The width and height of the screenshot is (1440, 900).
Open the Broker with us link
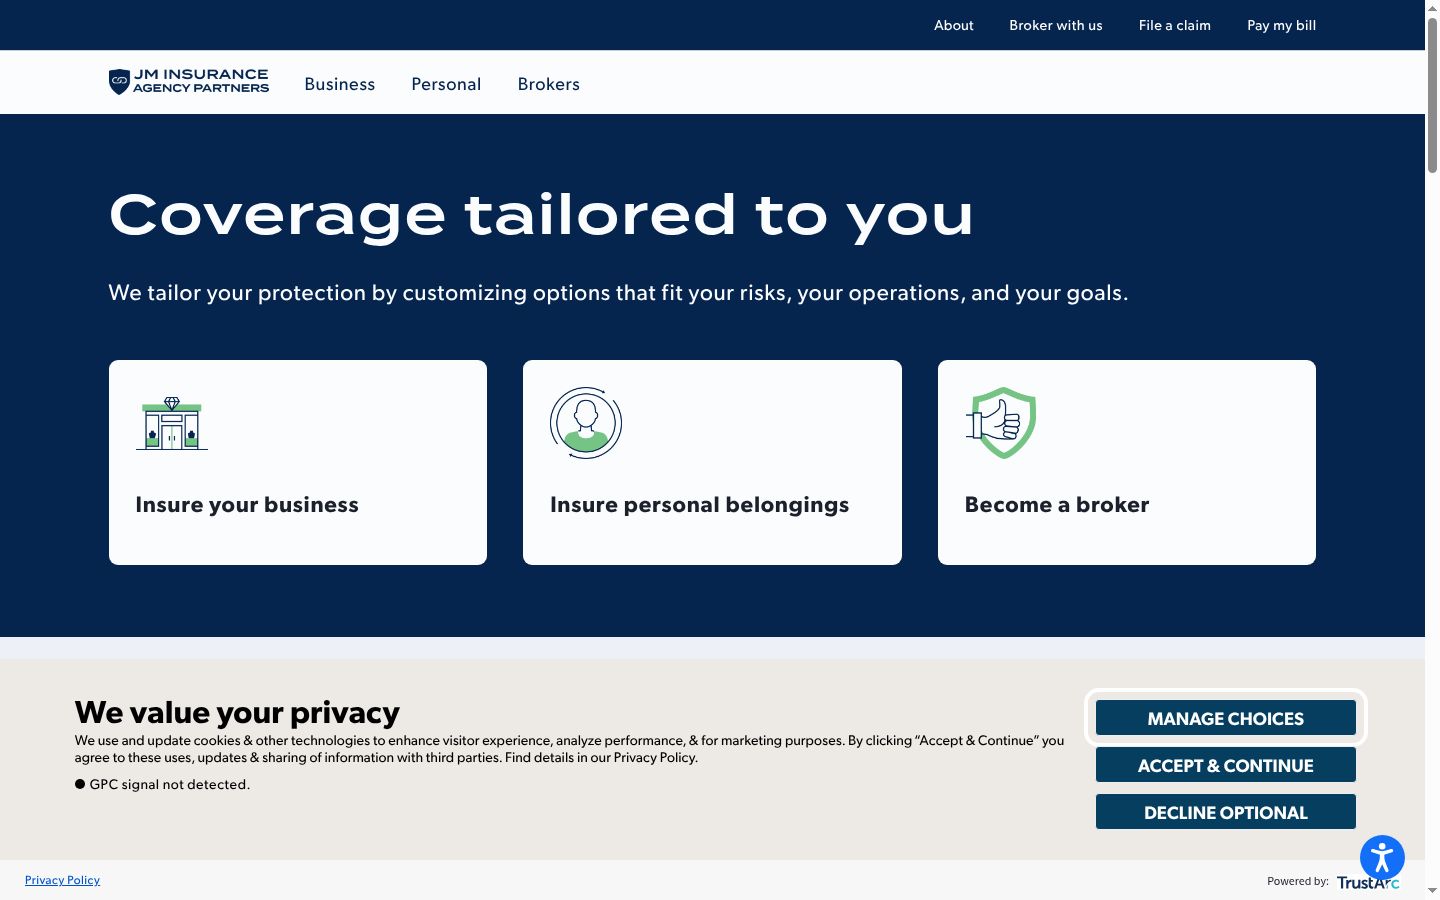point(1056,25)
